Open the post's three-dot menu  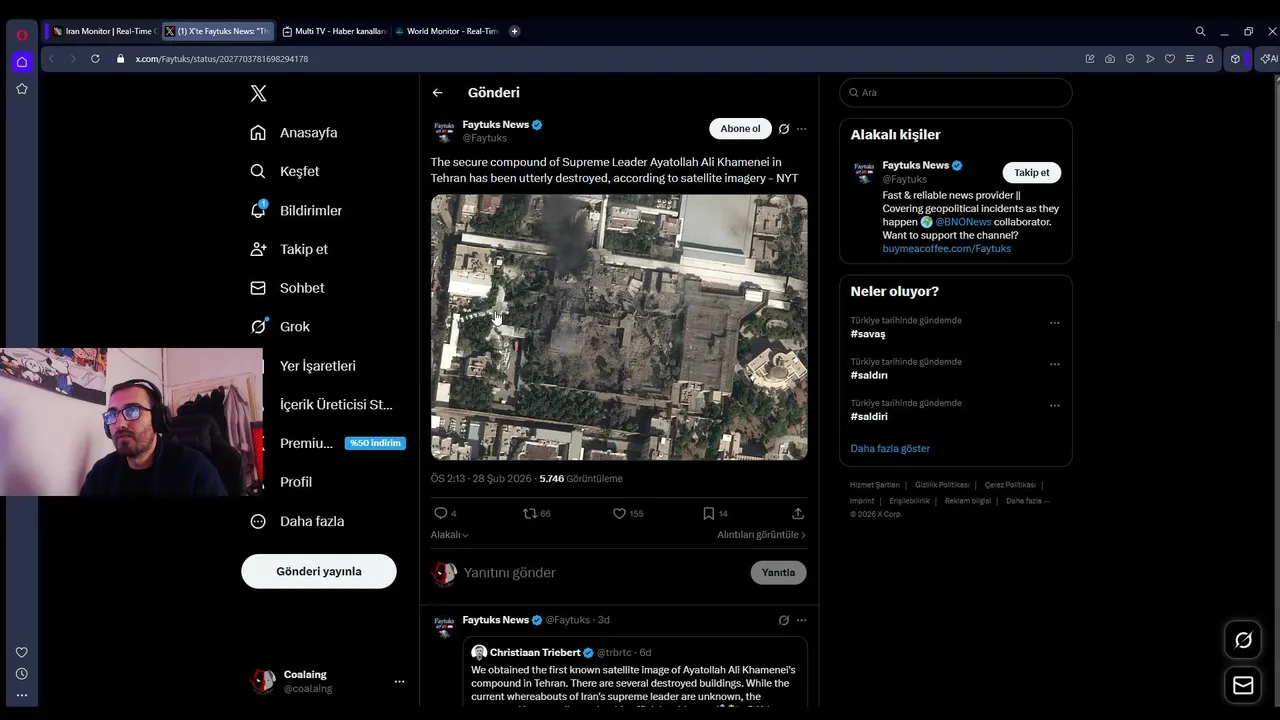point(801,129)
